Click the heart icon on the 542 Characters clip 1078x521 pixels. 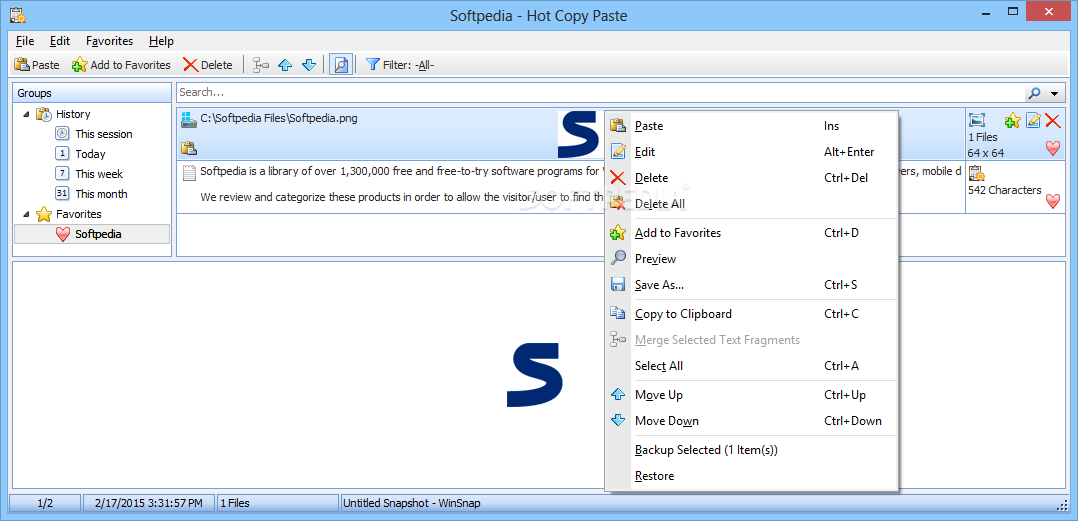point(1053,201)
